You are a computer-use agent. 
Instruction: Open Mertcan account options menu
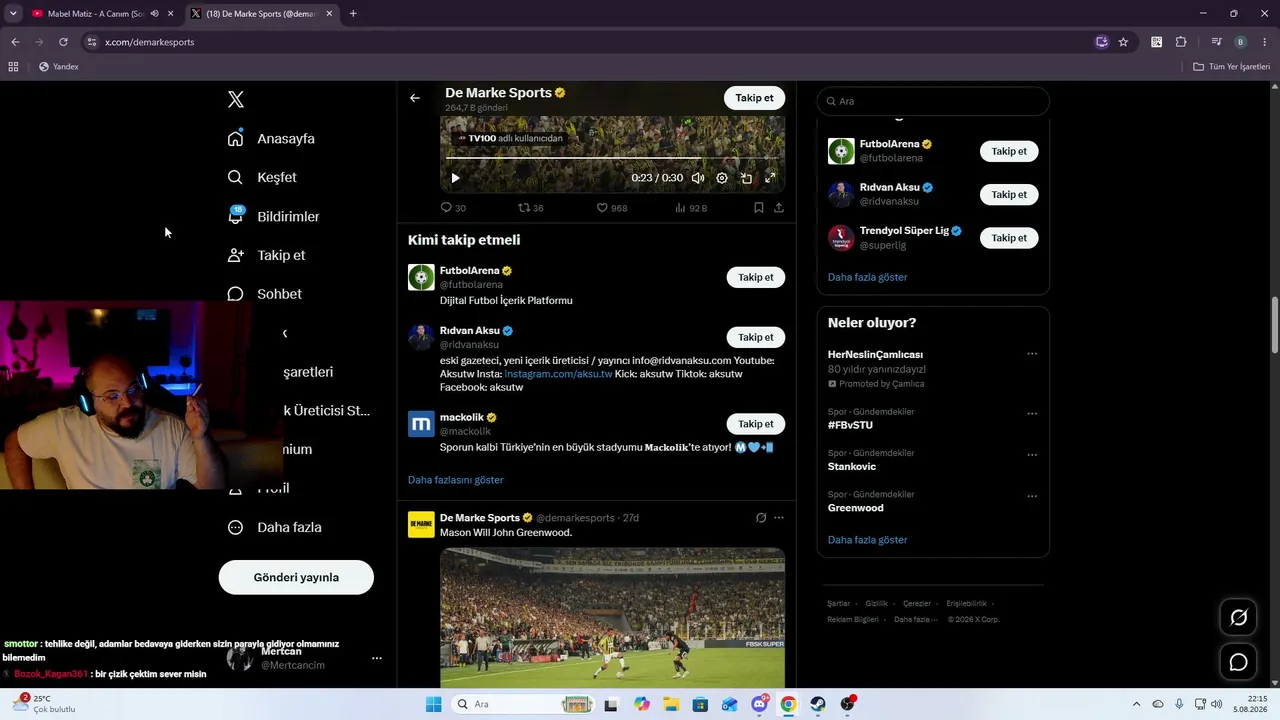pyautogui.click(x=377, y=658)
